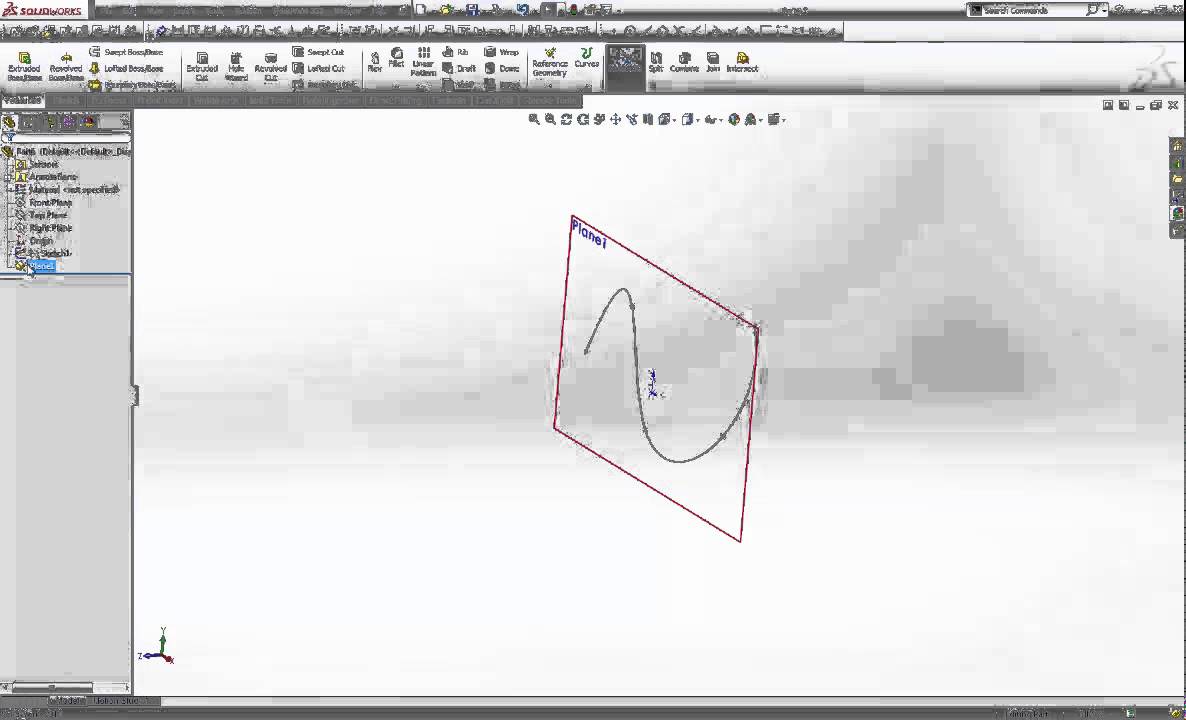Open the Display Style dropdown
Screen dimensions: 1186x720
pyautogui.click(x=687, y=119)
